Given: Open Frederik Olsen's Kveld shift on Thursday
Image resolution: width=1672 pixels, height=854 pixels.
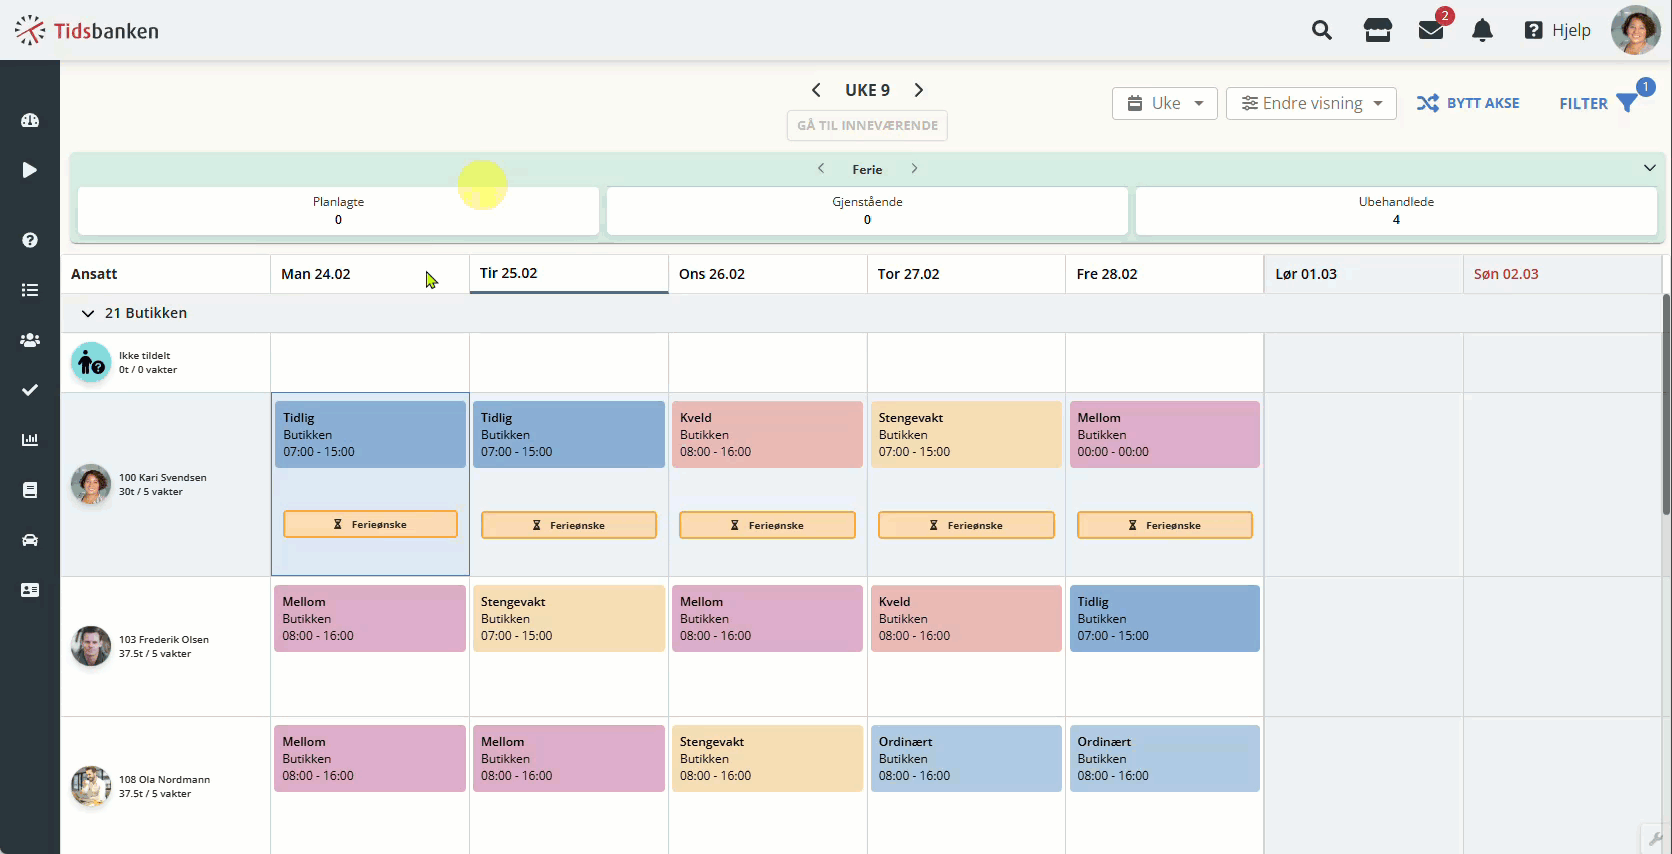Looking at the screenshot, I should click(965, 618).
